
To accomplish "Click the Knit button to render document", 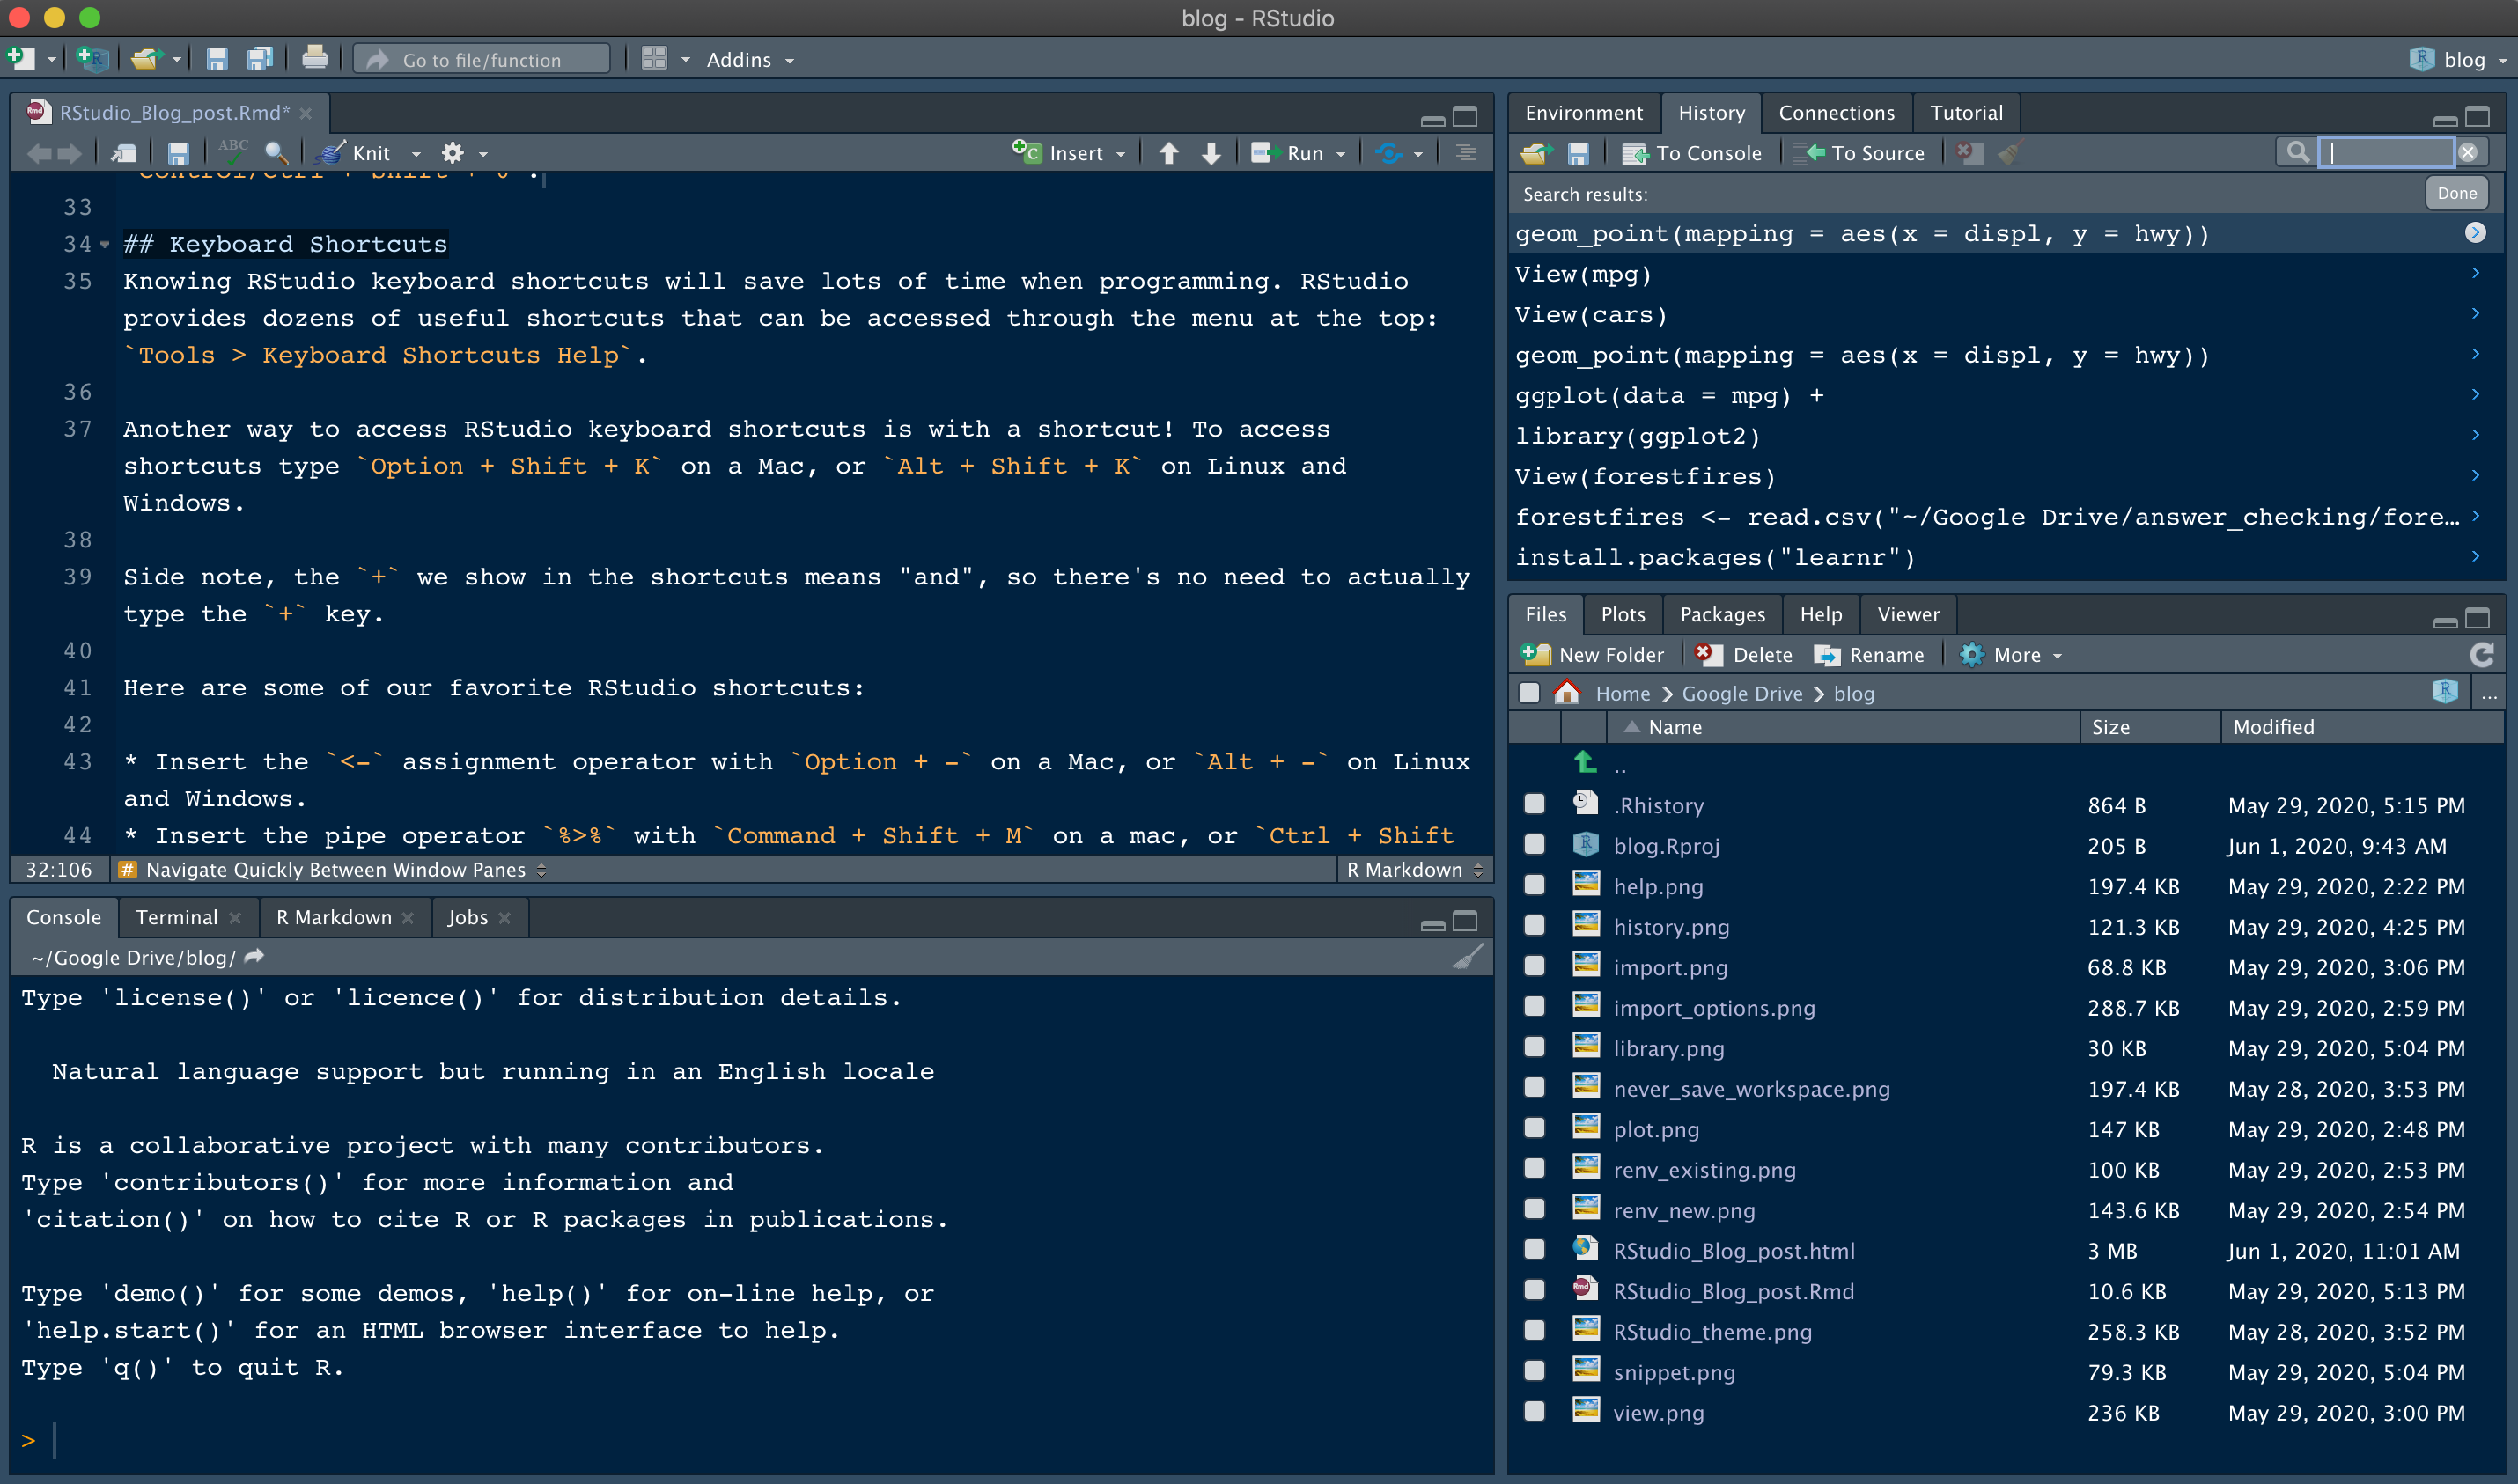I will point(364,152).
